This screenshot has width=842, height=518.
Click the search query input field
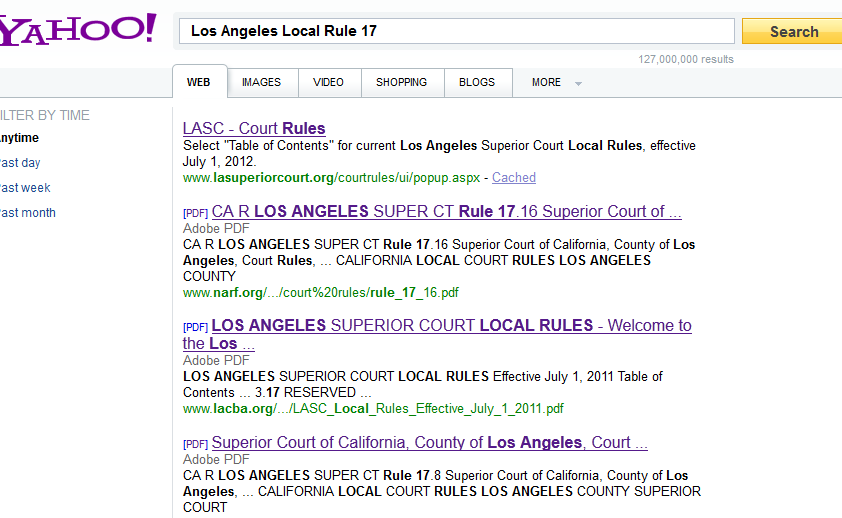click(456, 31)
